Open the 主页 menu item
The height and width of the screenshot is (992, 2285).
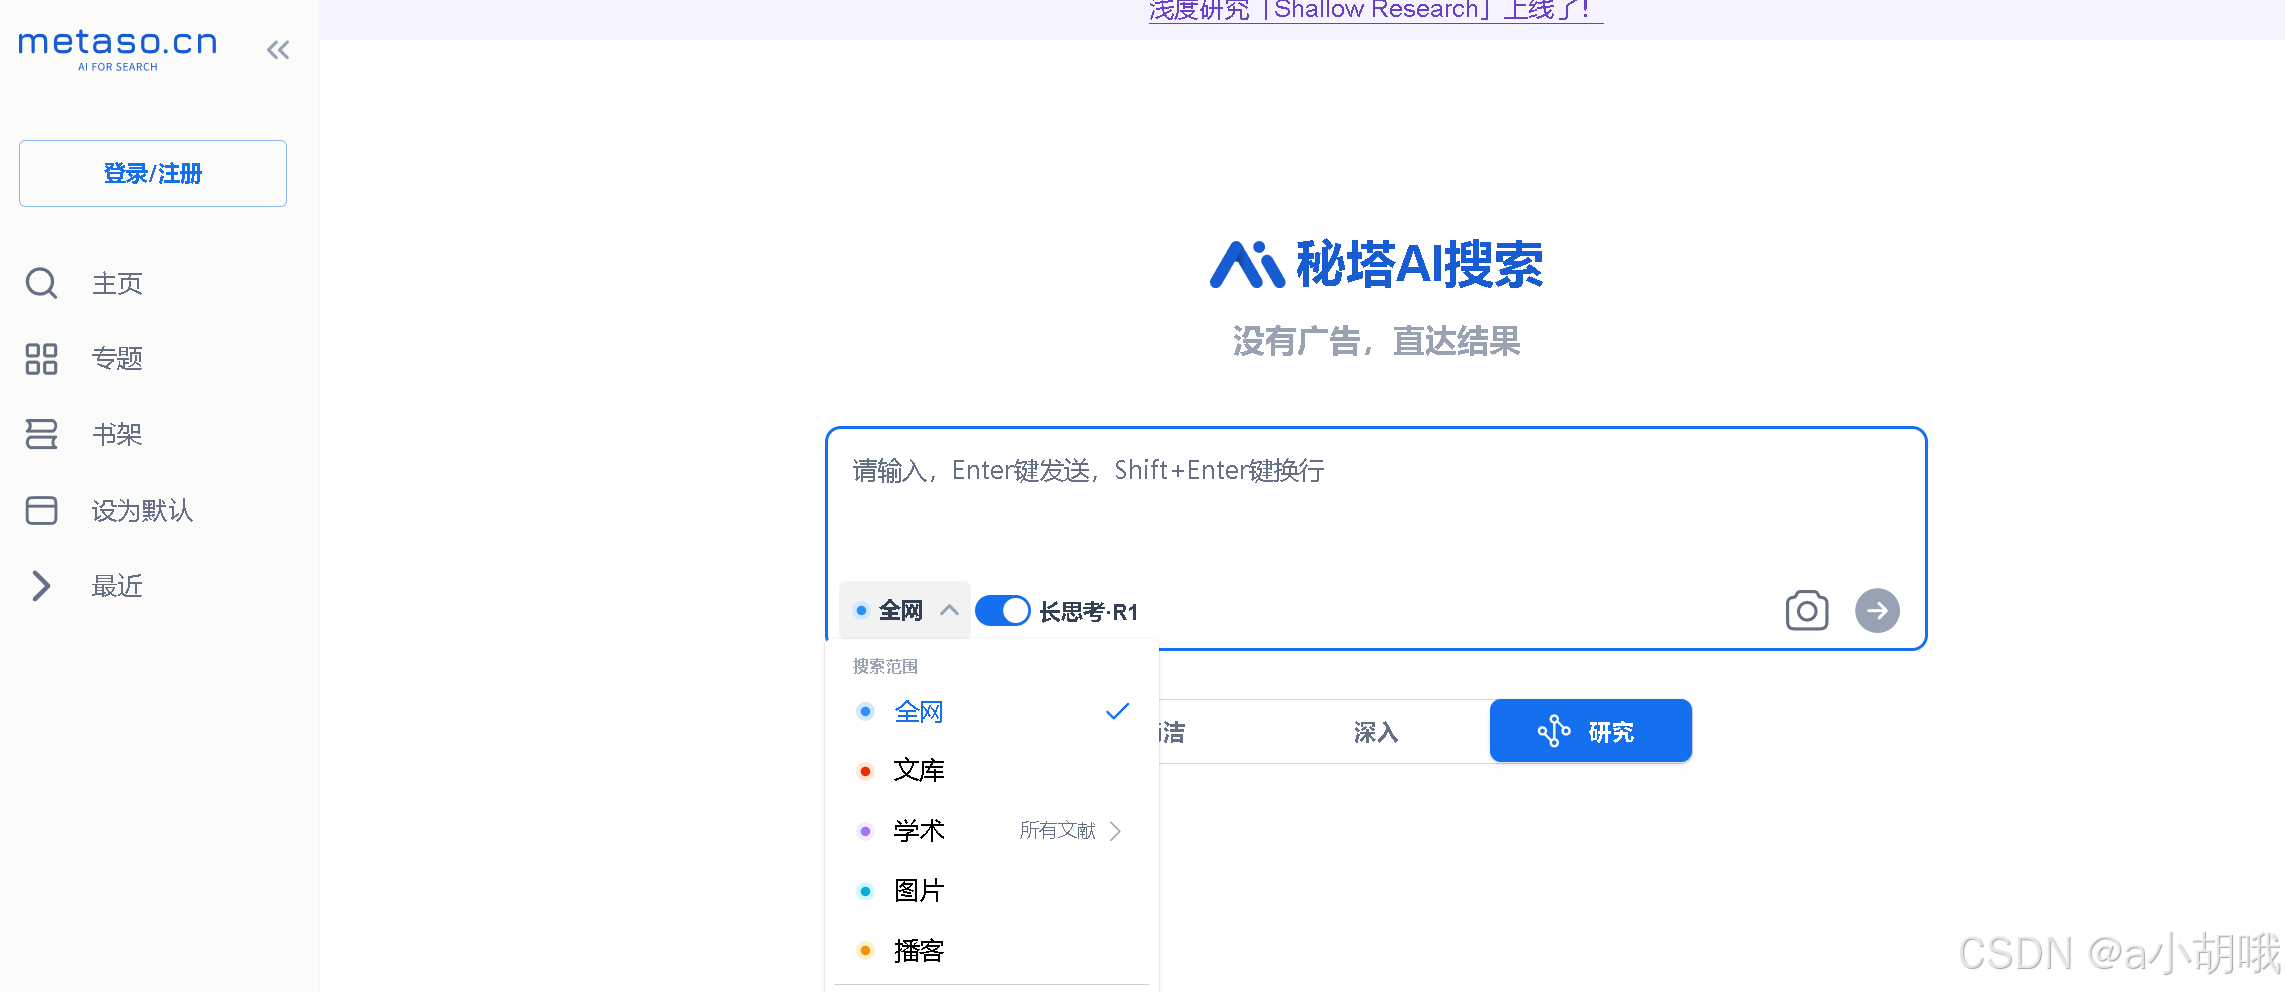click(117, 284)
